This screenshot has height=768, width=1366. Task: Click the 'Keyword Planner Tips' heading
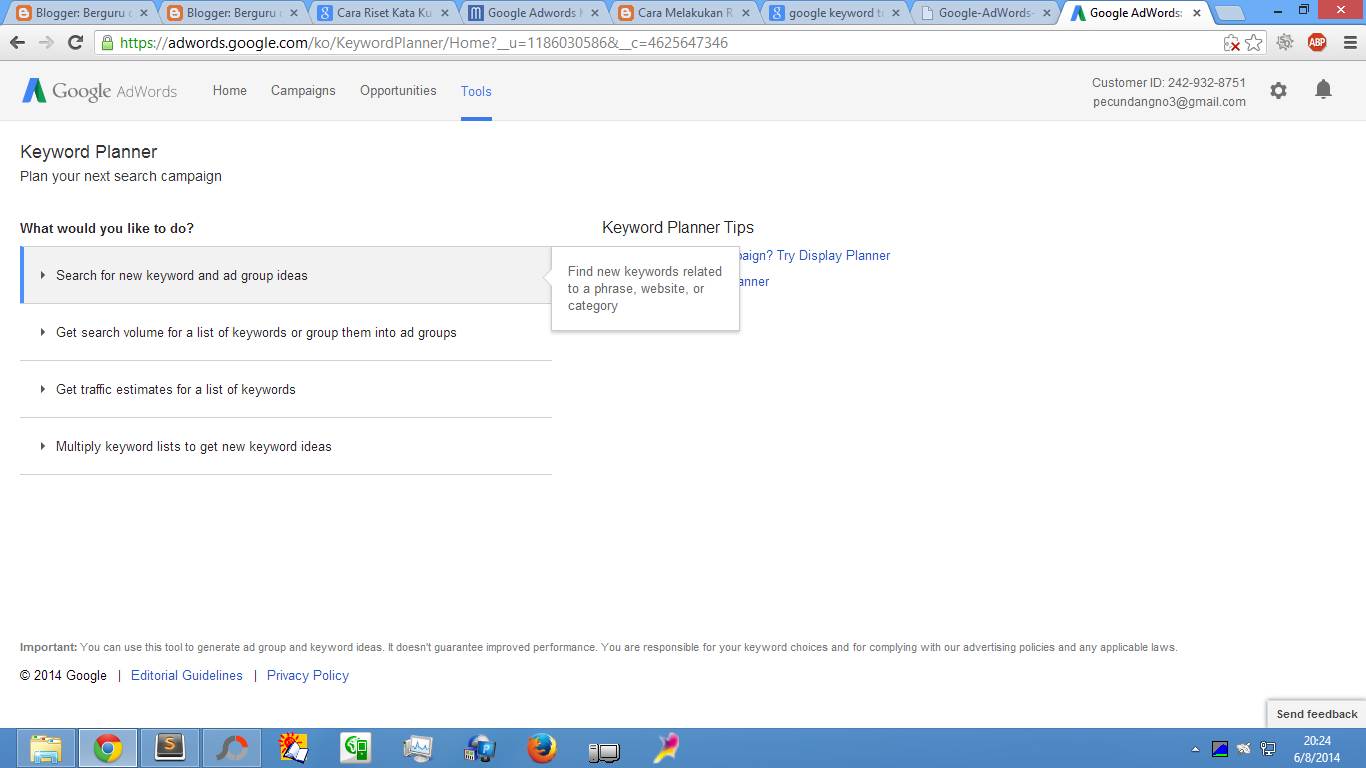click(678, 227)
